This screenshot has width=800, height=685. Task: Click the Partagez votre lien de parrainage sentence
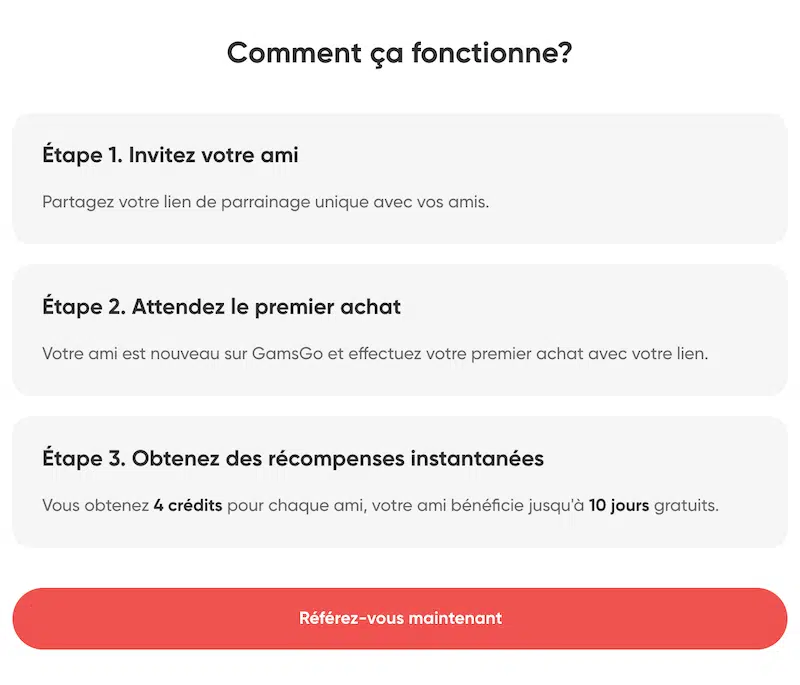265,202
